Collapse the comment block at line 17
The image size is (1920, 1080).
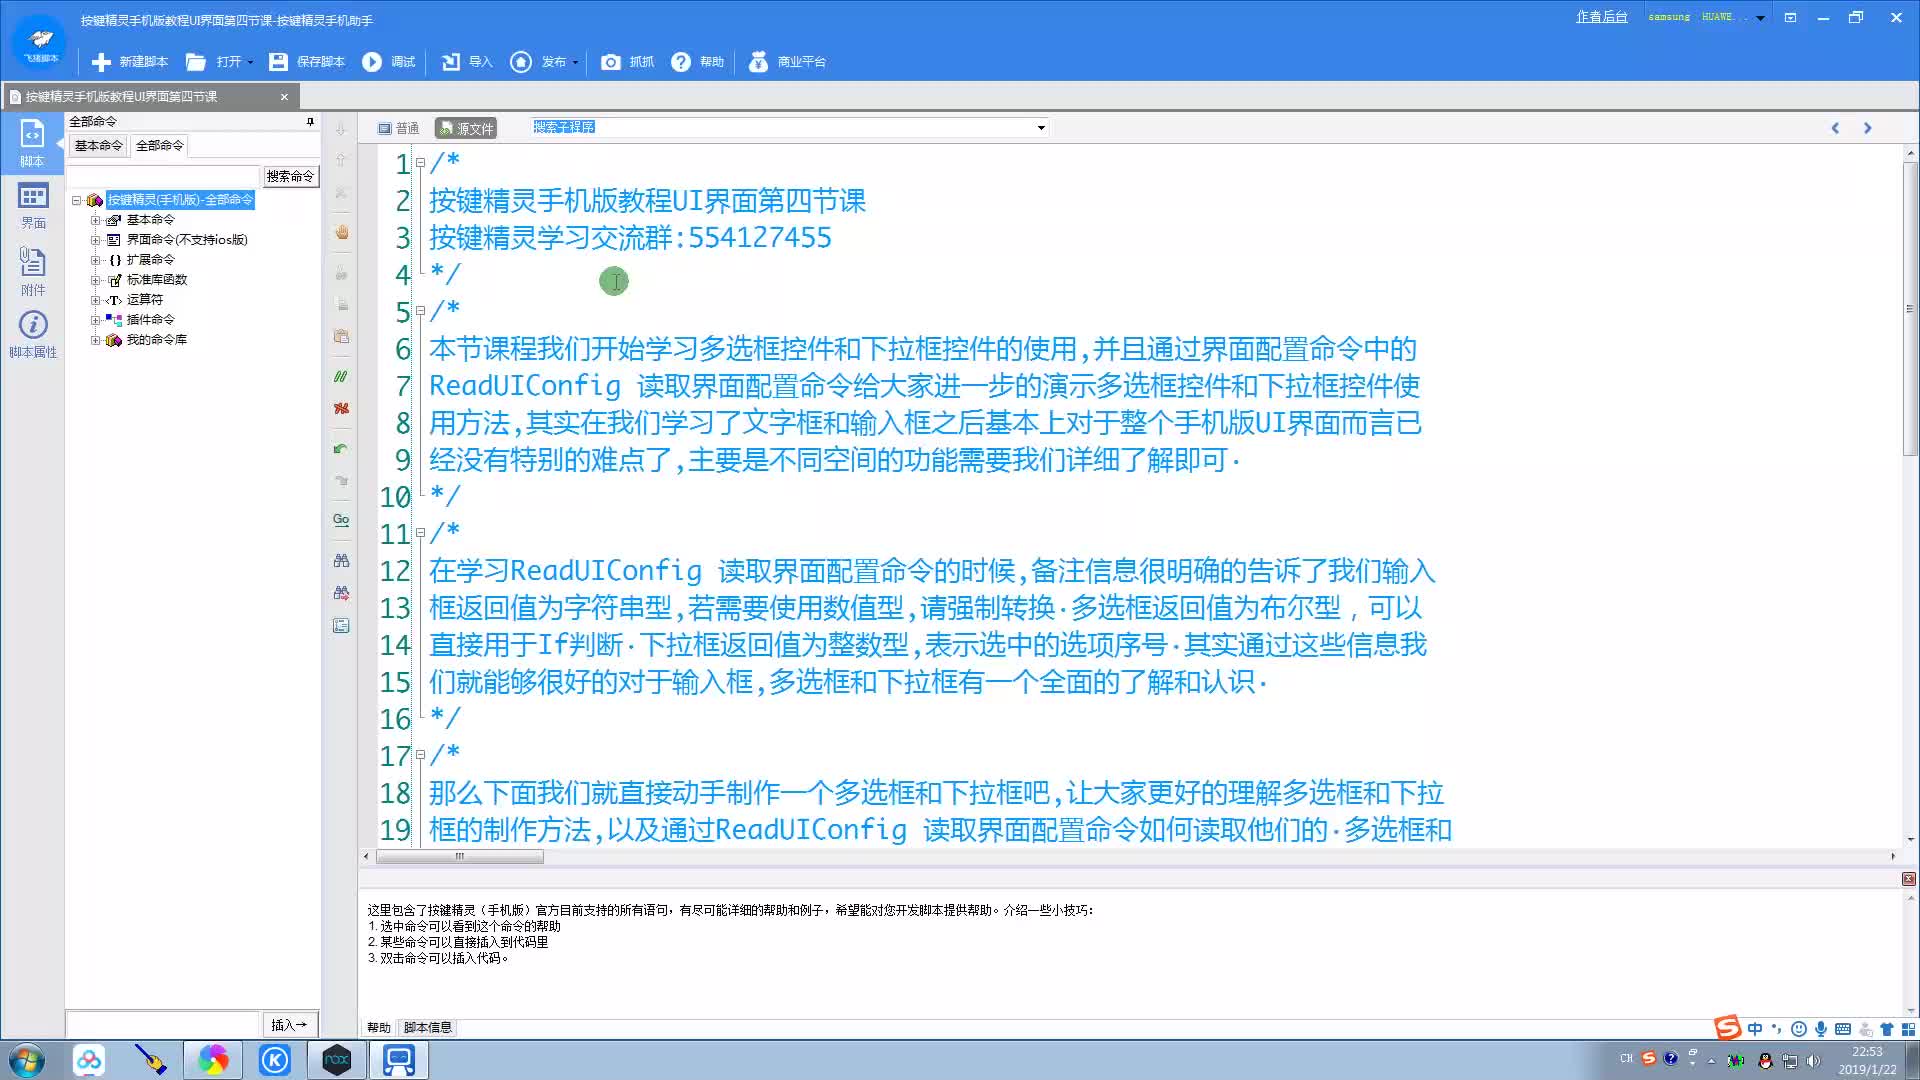[x=420, y=756]
